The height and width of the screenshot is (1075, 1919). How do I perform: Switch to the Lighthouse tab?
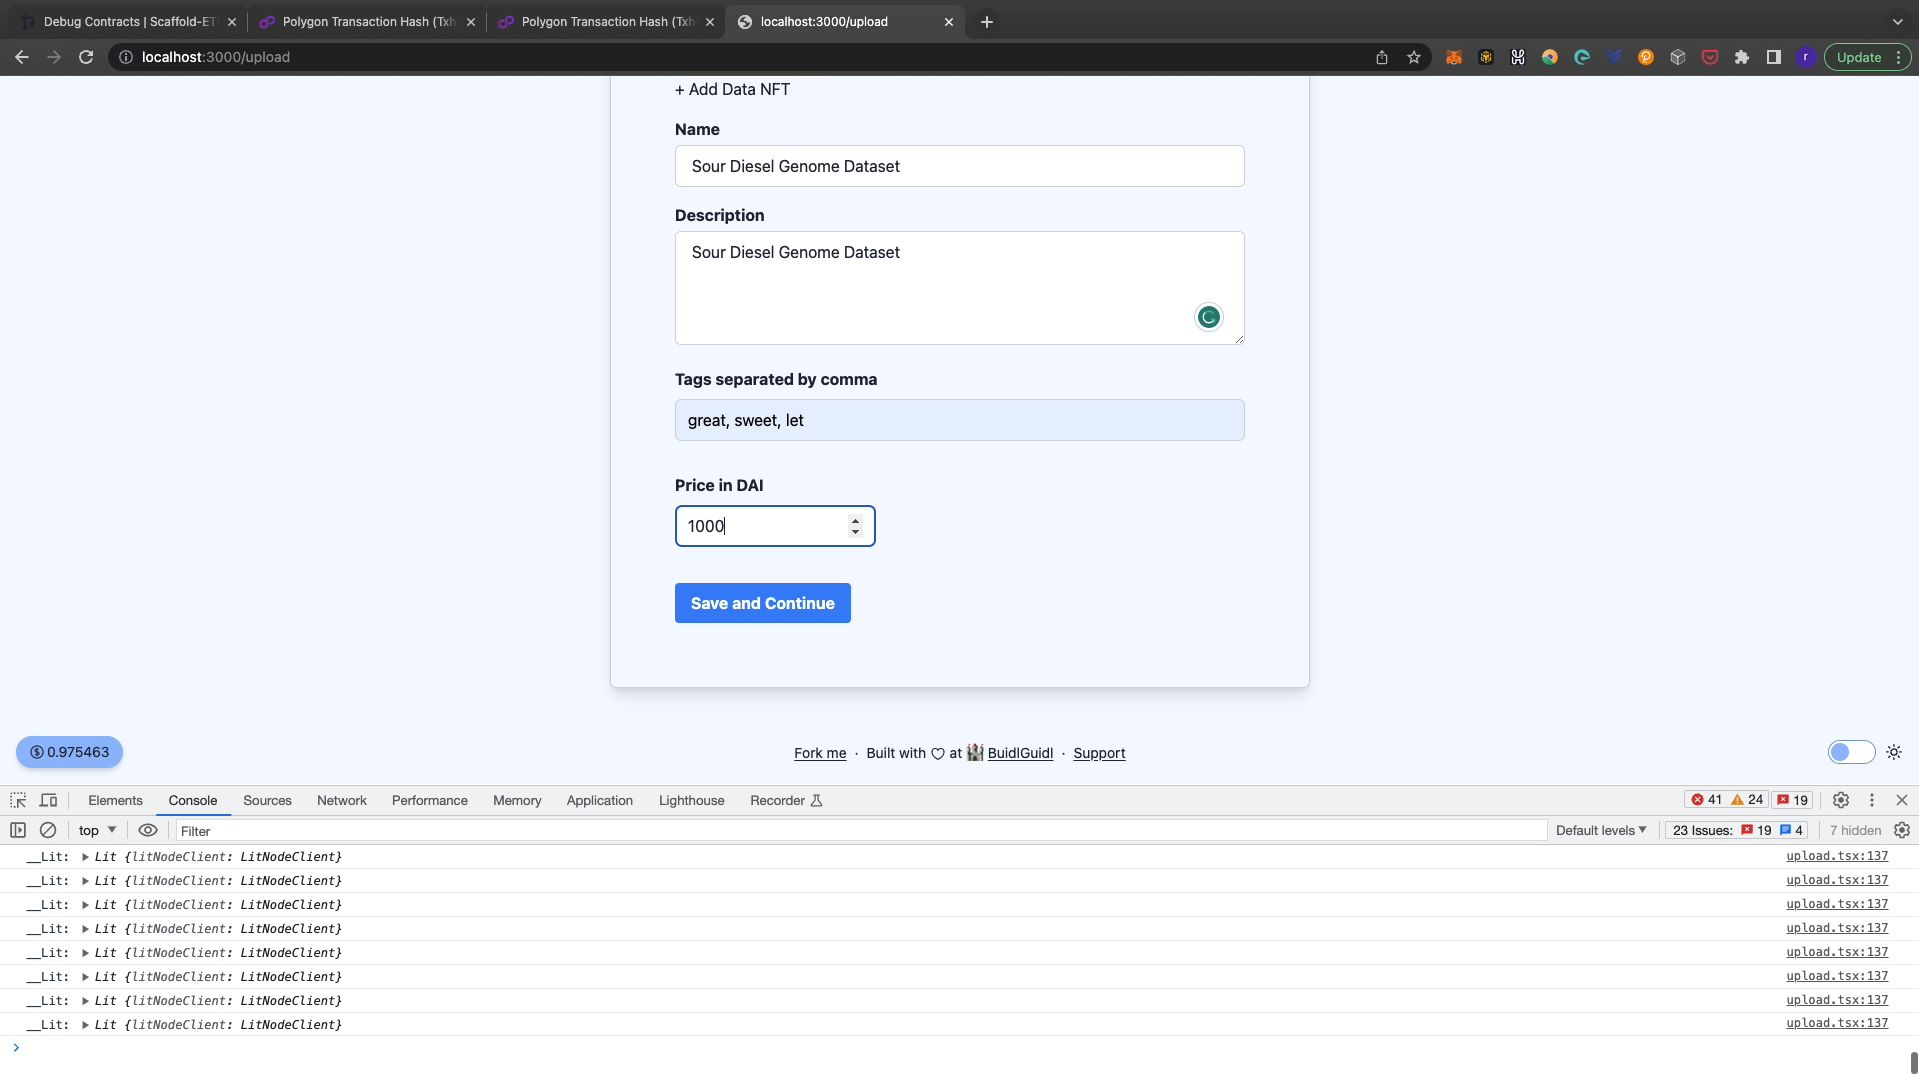692,800
